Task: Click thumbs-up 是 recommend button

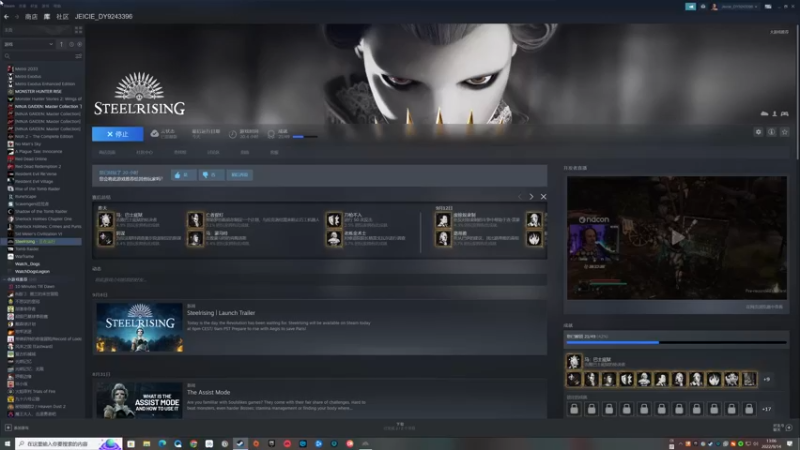Action: click(x=183, y=175)
